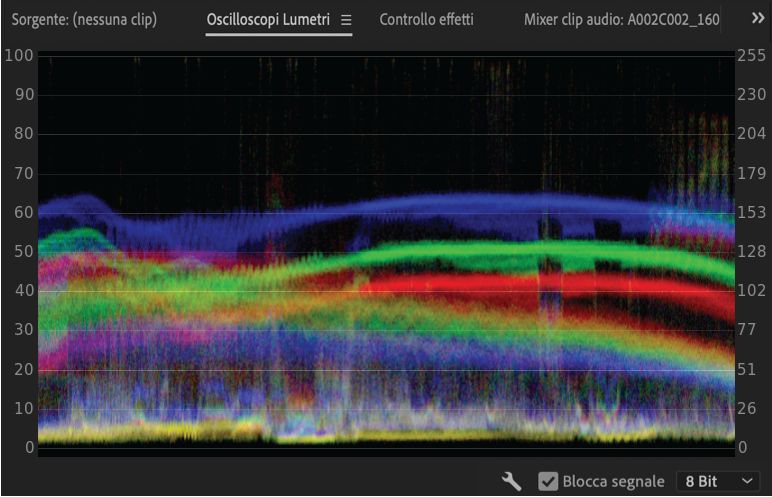
Task: Select the Oscilloscopi Lumetri tab
Action: click(x=268, y=20)
